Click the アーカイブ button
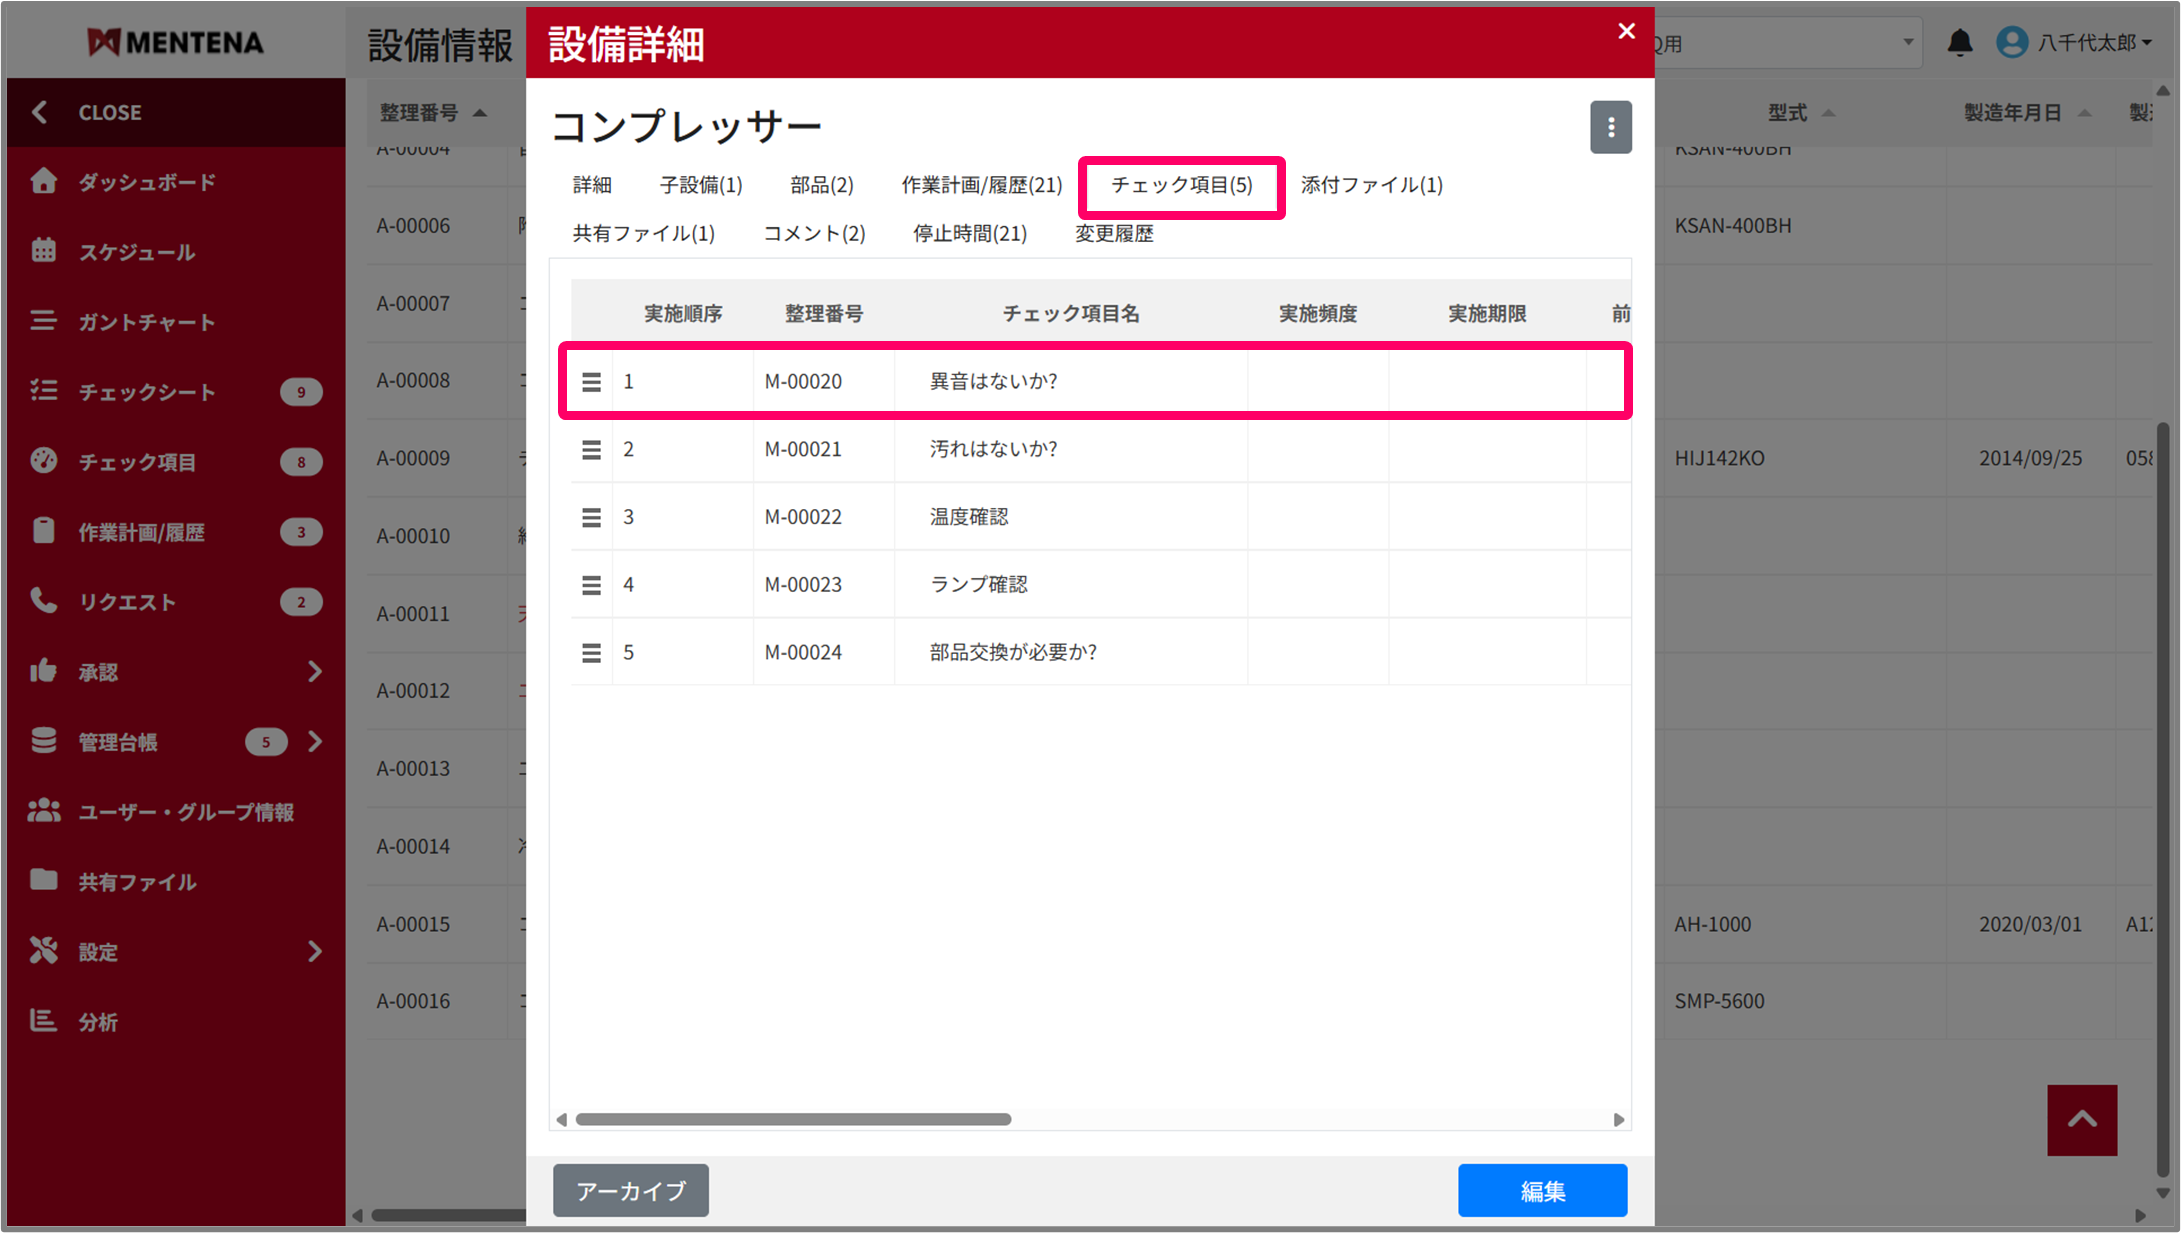Screen dimensions: 2181x1233 630,1190
